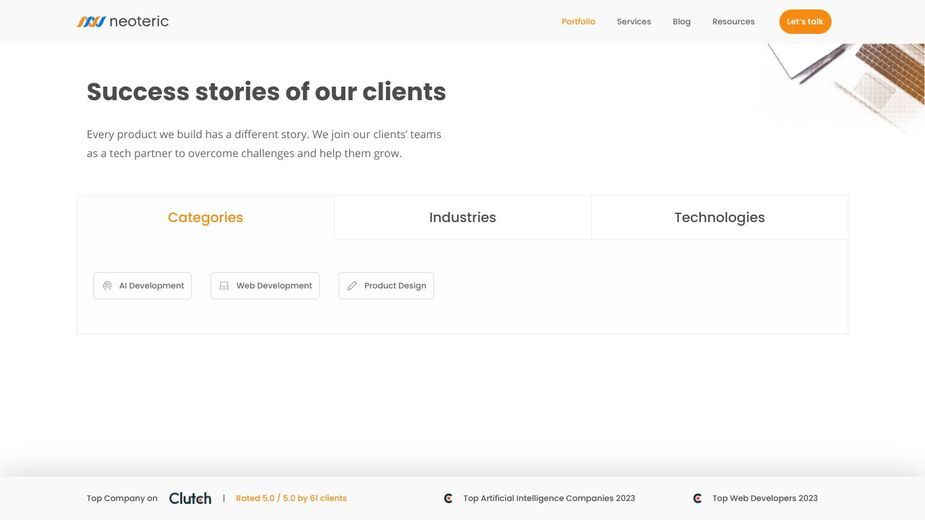This screenshot has width=925, height=520.
Task: Switch to the Industries tab
Action: pos(462,217)
